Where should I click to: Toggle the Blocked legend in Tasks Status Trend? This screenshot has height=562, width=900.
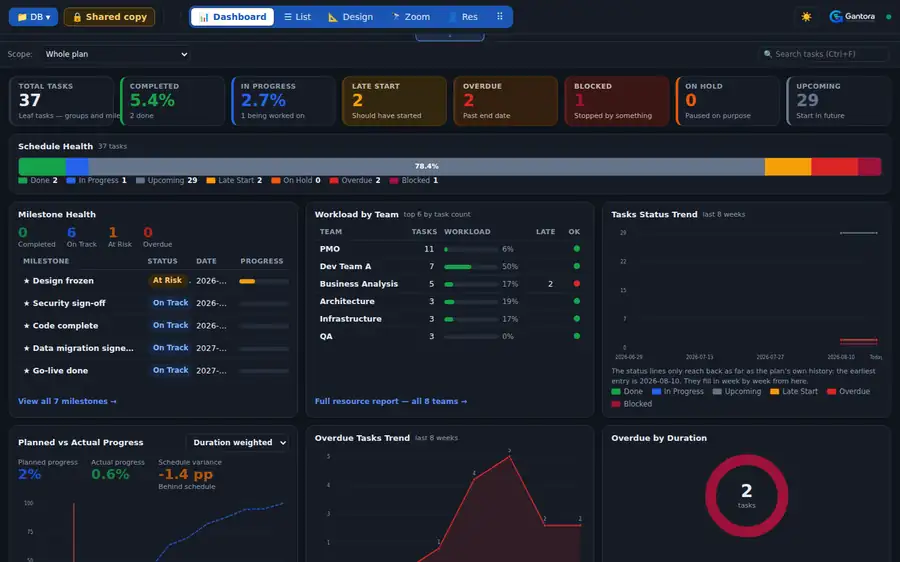(x=631, y=404)
